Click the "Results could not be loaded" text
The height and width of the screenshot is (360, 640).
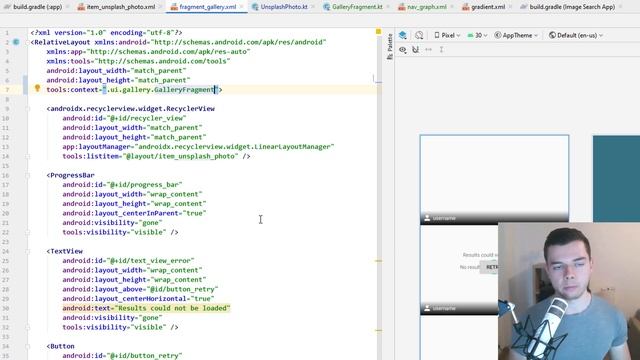173,308
